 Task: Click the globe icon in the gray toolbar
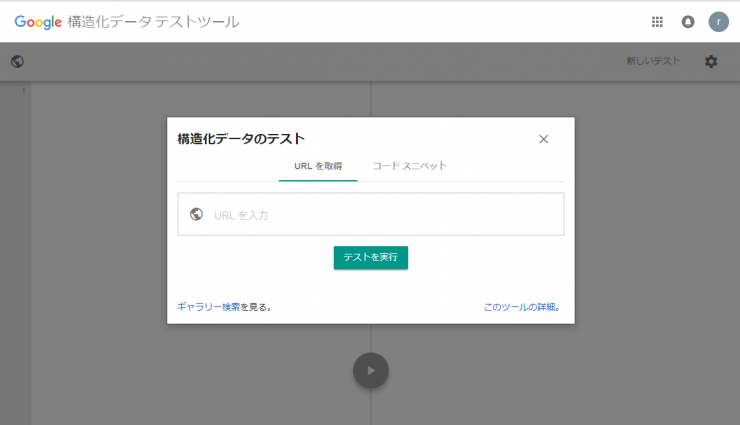click(x=17, y=61)
